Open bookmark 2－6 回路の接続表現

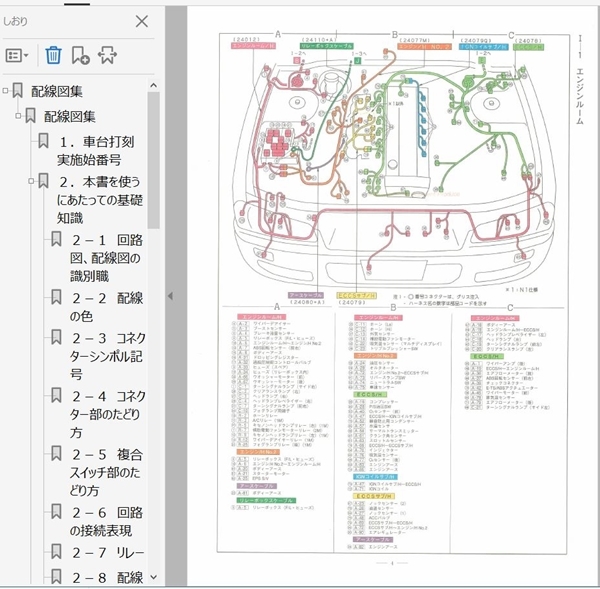click(106, 521)
